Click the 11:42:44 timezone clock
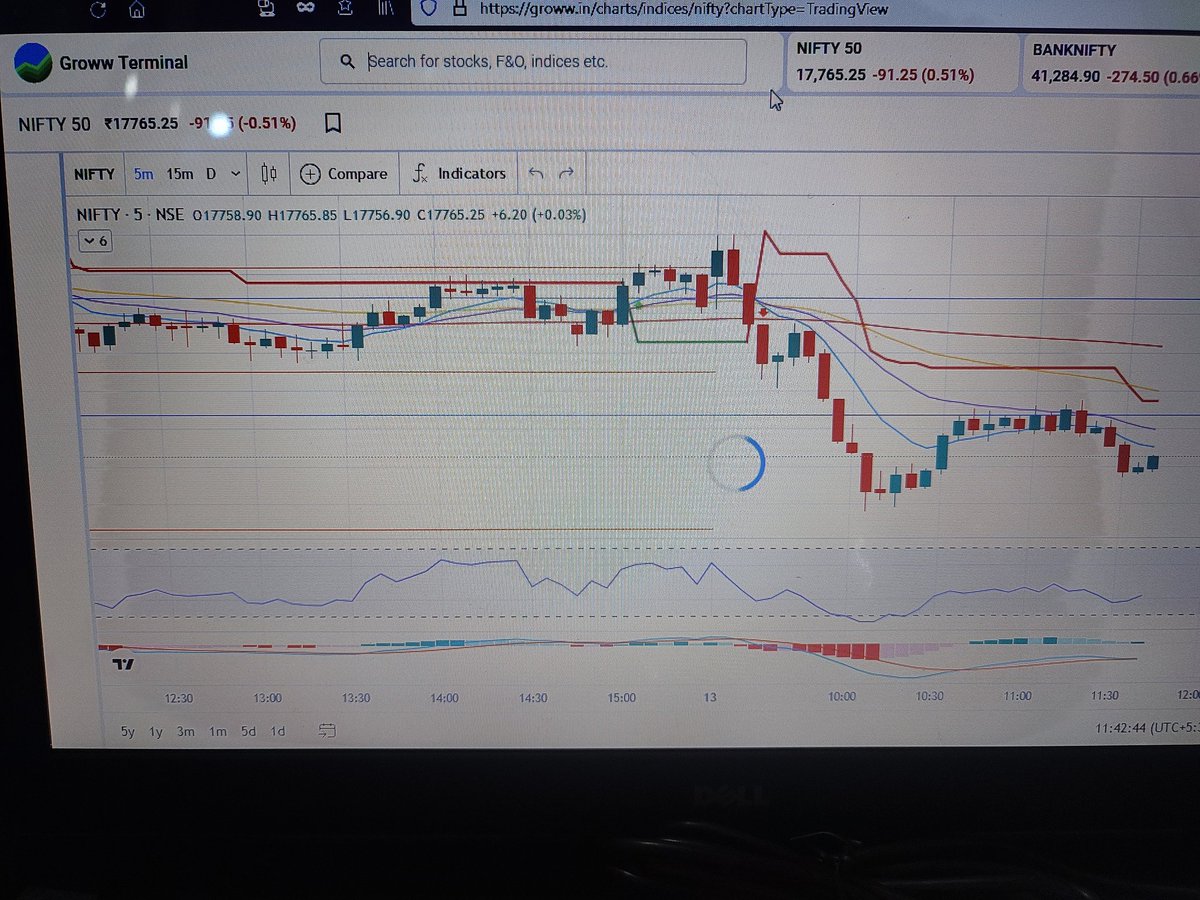The image size is (1200, 900). pos(1146,731)
